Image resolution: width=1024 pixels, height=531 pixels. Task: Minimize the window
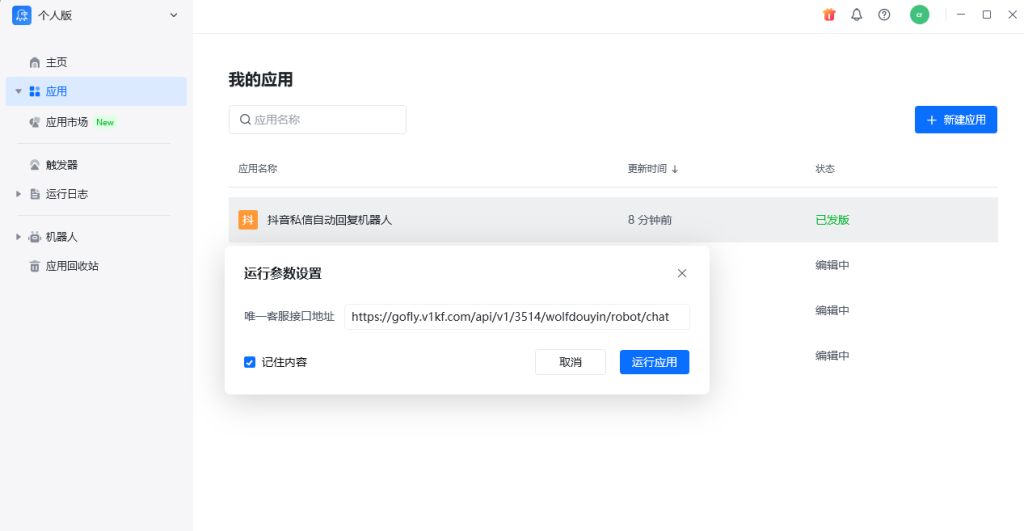pos(961,14)
